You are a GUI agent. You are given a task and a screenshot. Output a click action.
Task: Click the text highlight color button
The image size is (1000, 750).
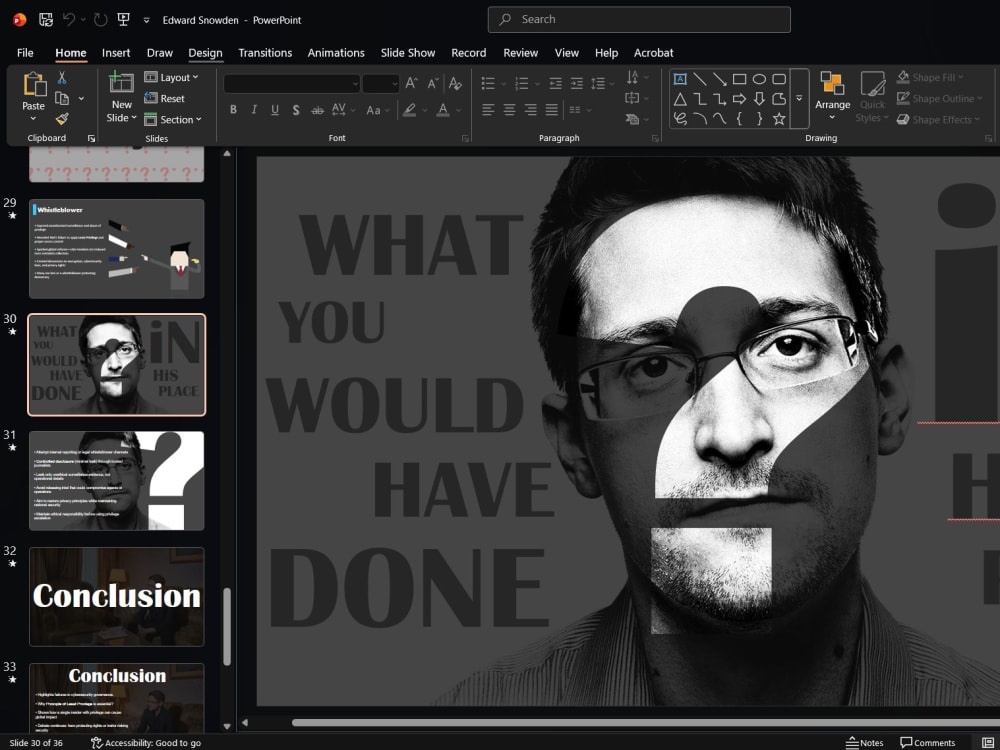409,110
